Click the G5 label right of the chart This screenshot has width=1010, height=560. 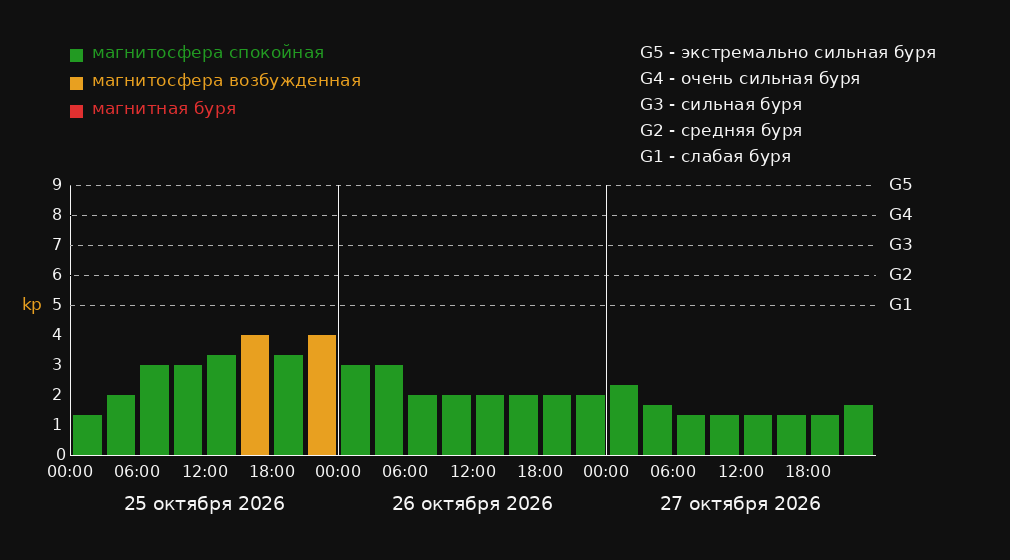(900, 185)
